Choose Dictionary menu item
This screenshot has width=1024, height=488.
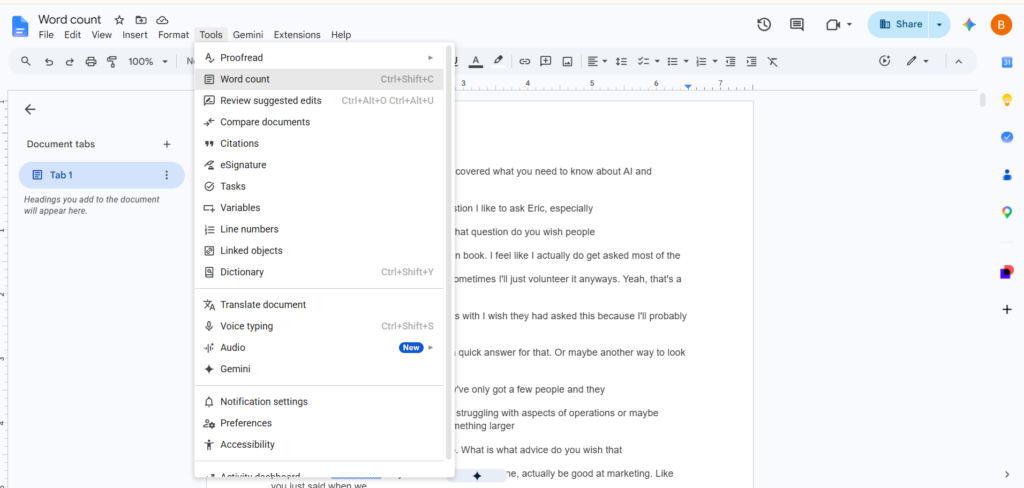point(319,272)
